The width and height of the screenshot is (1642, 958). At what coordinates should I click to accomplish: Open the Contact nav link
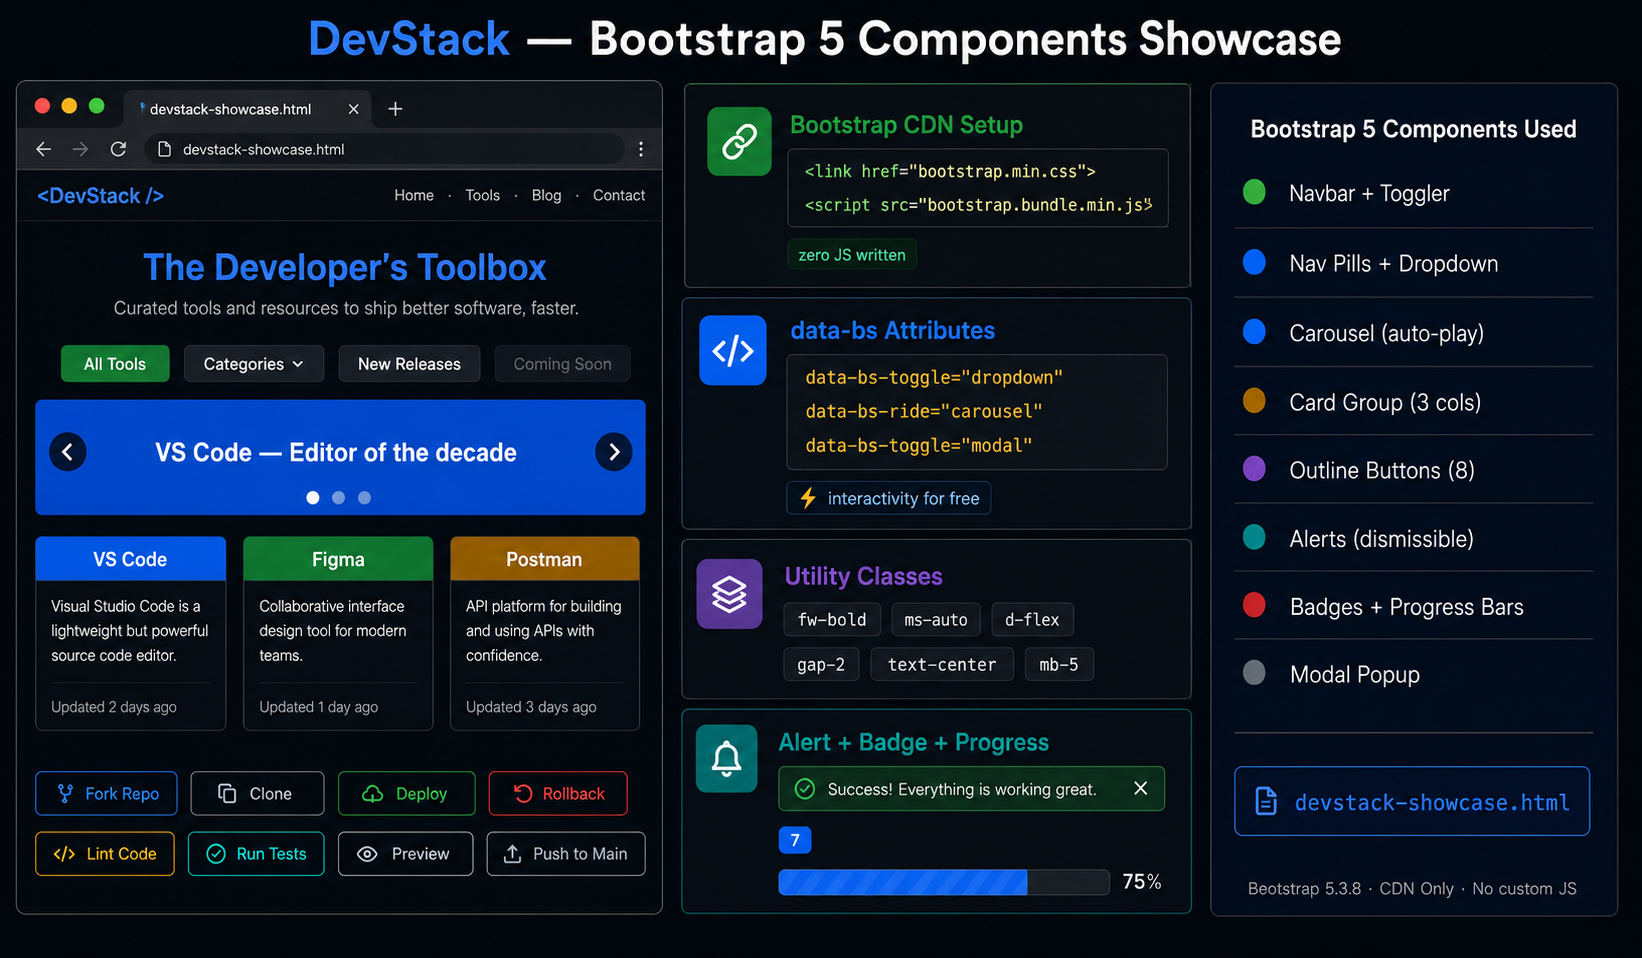[619, 195]
